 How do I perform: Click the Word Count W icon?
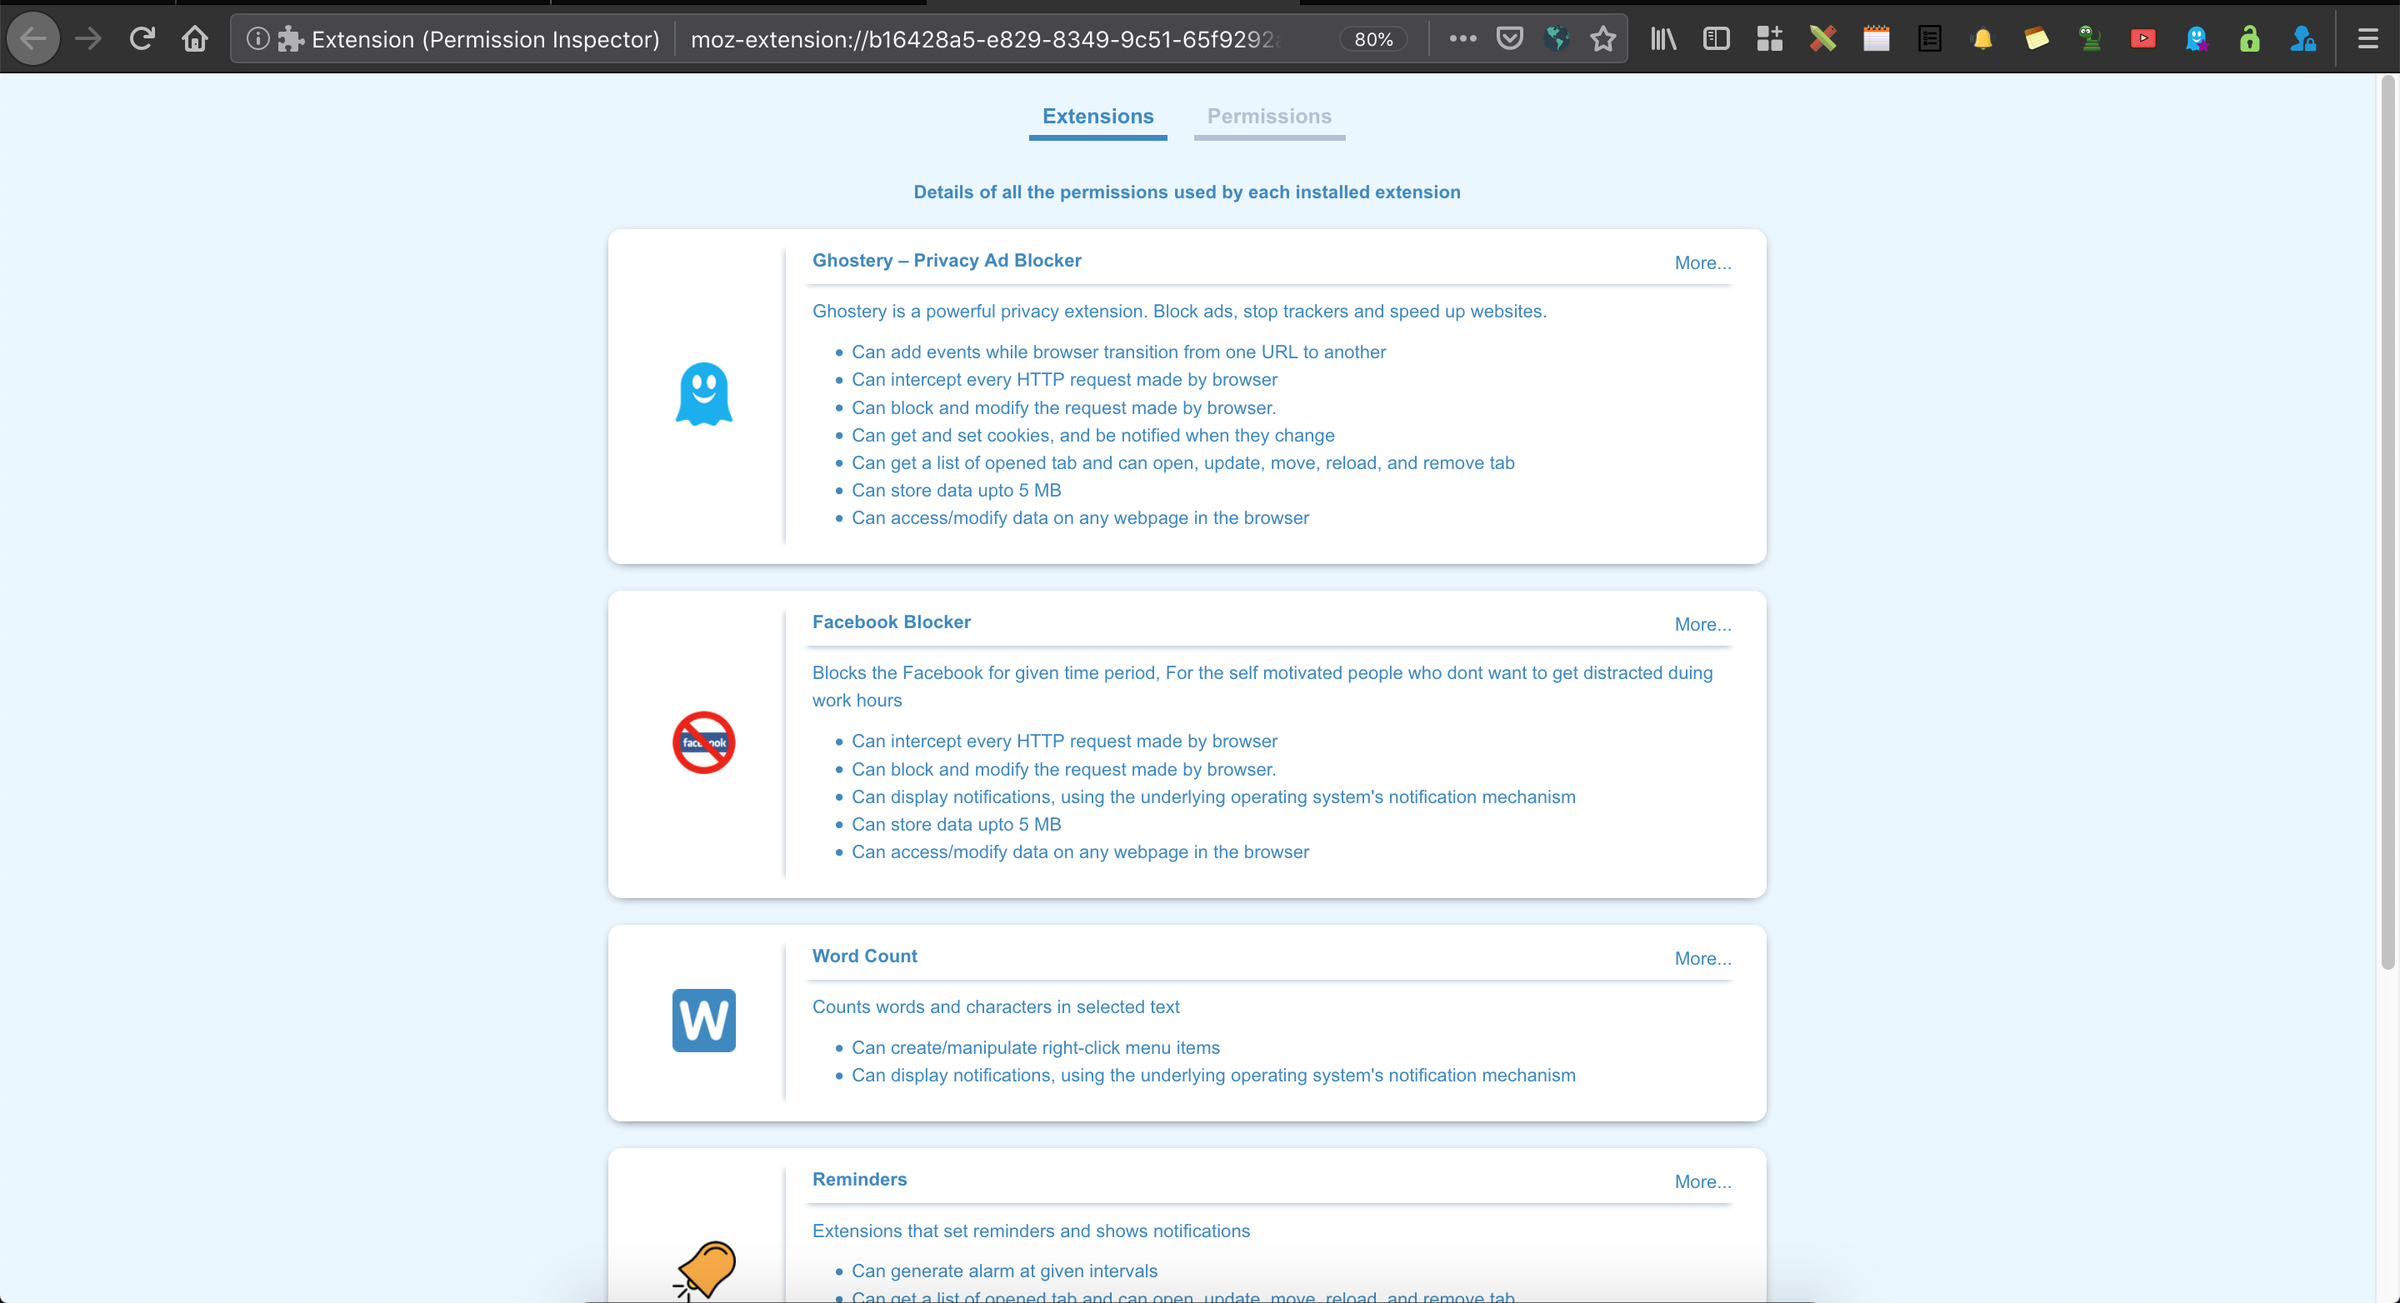704,1021
